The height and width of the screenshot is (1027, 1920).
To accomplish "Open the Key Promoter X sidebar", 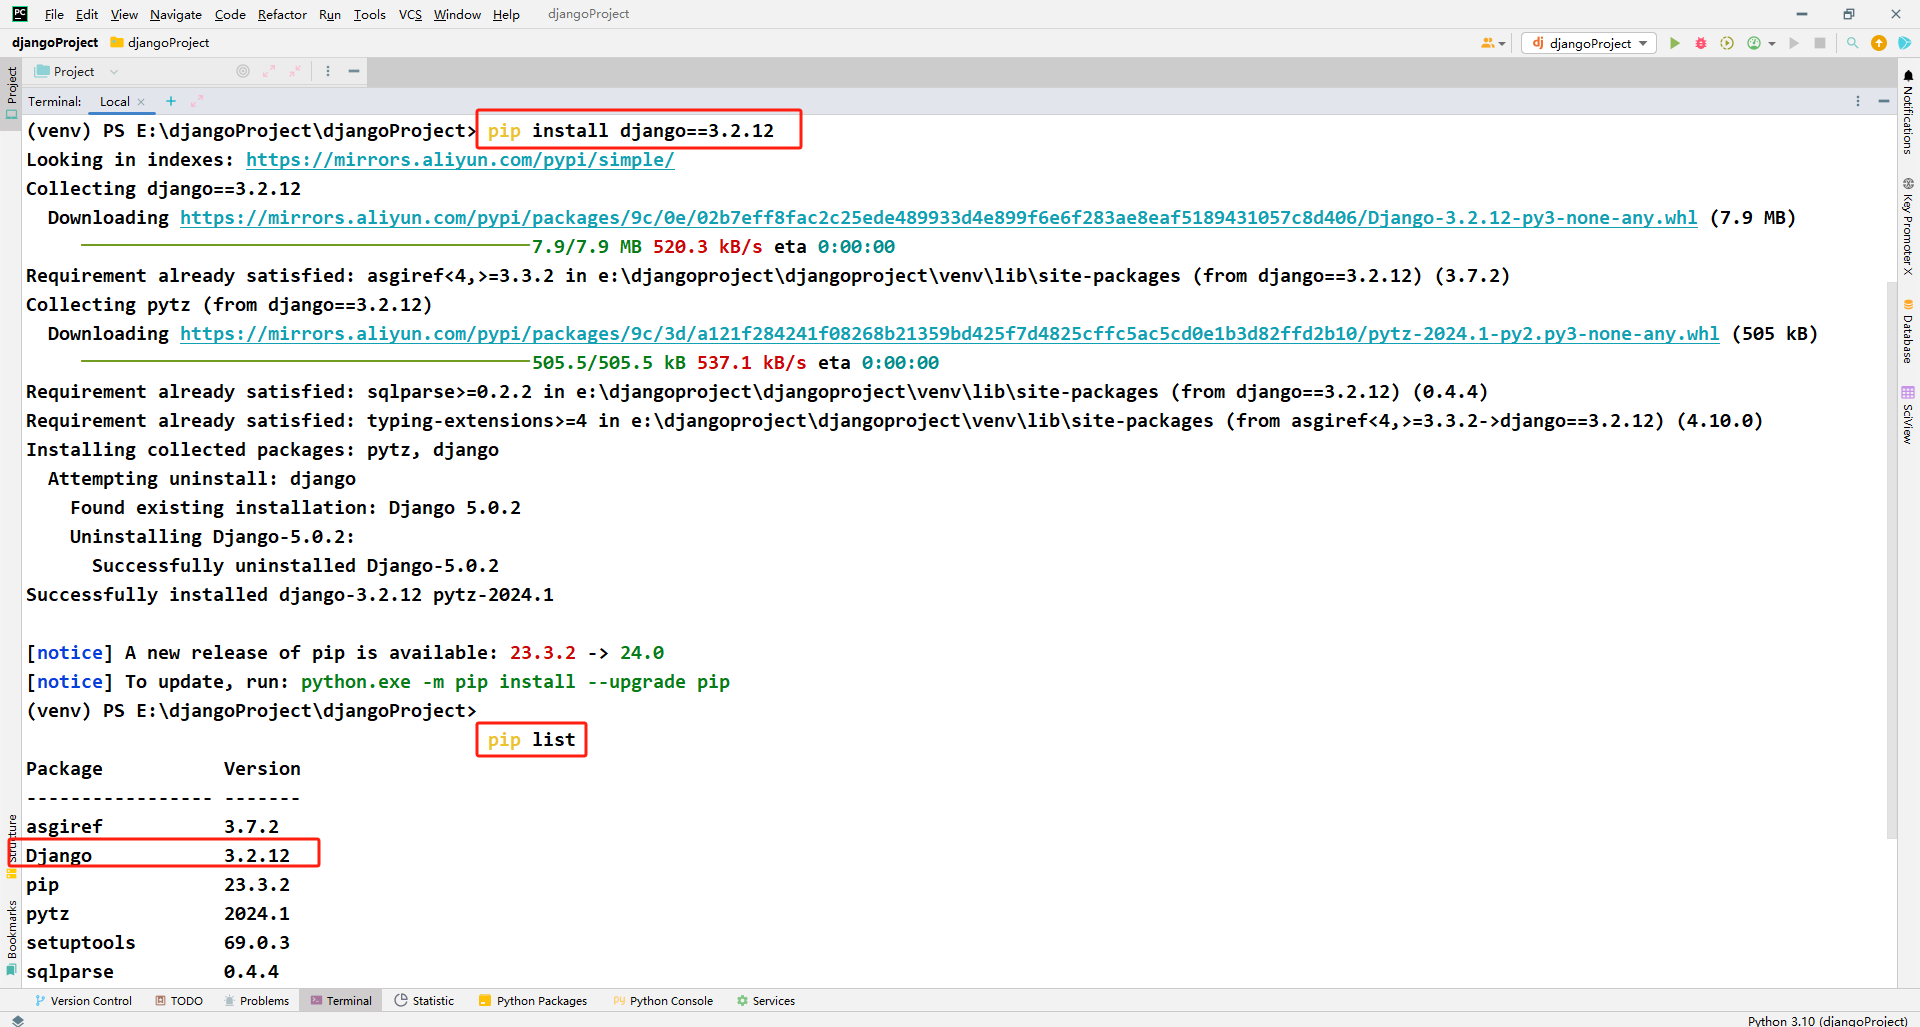I will [x=1908, y=226].
